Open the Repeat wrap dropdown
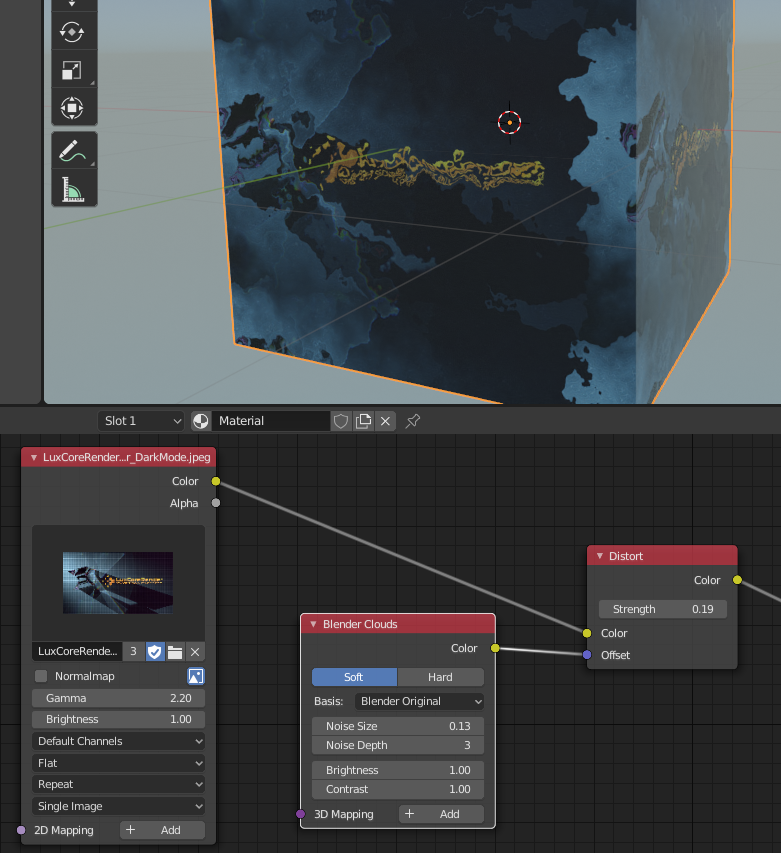This screenshot has height=853, width=781. click(119, 784)
